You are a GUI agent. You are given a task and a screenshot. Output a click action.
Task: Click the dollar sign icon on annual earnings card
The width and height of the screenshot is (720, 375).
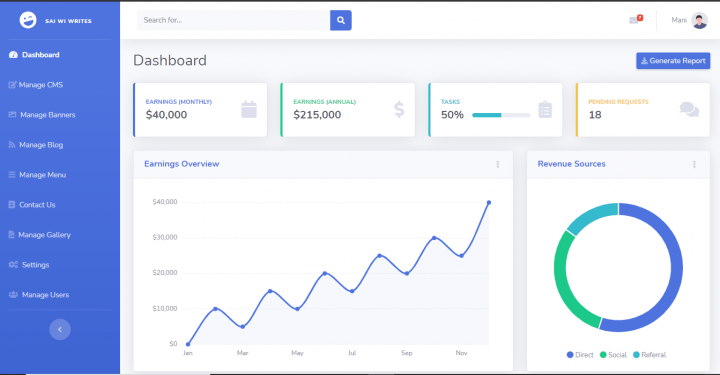[x=399, y=109]
